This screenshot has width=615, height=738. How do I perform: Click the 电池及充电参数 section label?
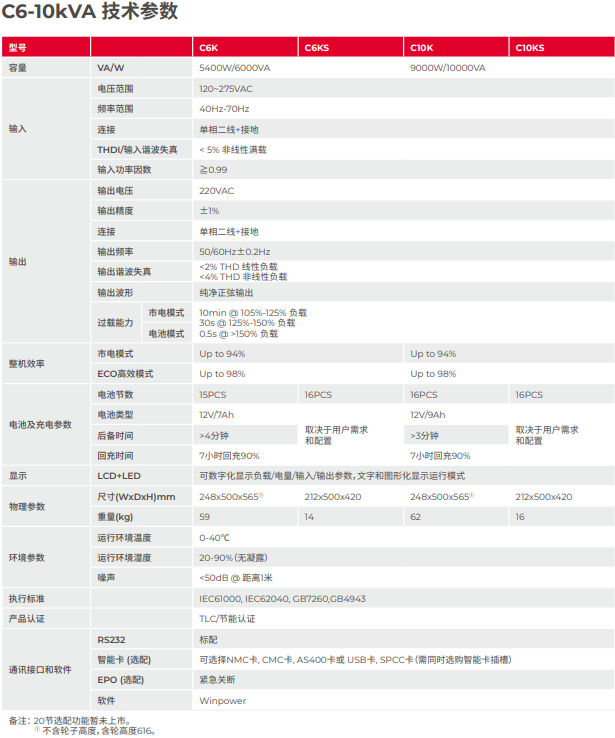(x=40, y=425)
